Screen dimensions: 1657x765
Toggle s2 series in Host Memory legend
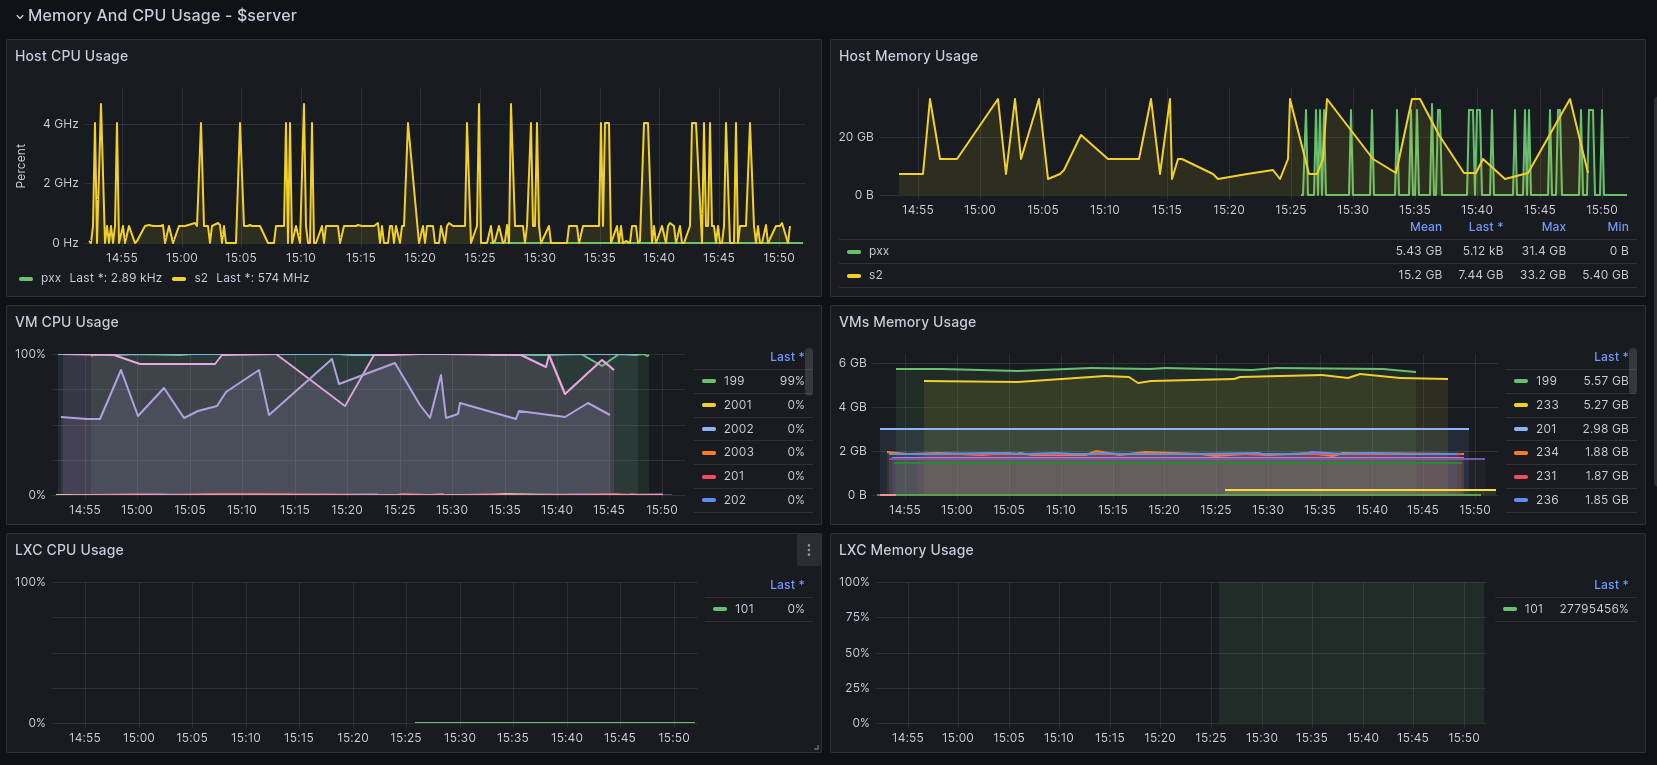[876, 275]
